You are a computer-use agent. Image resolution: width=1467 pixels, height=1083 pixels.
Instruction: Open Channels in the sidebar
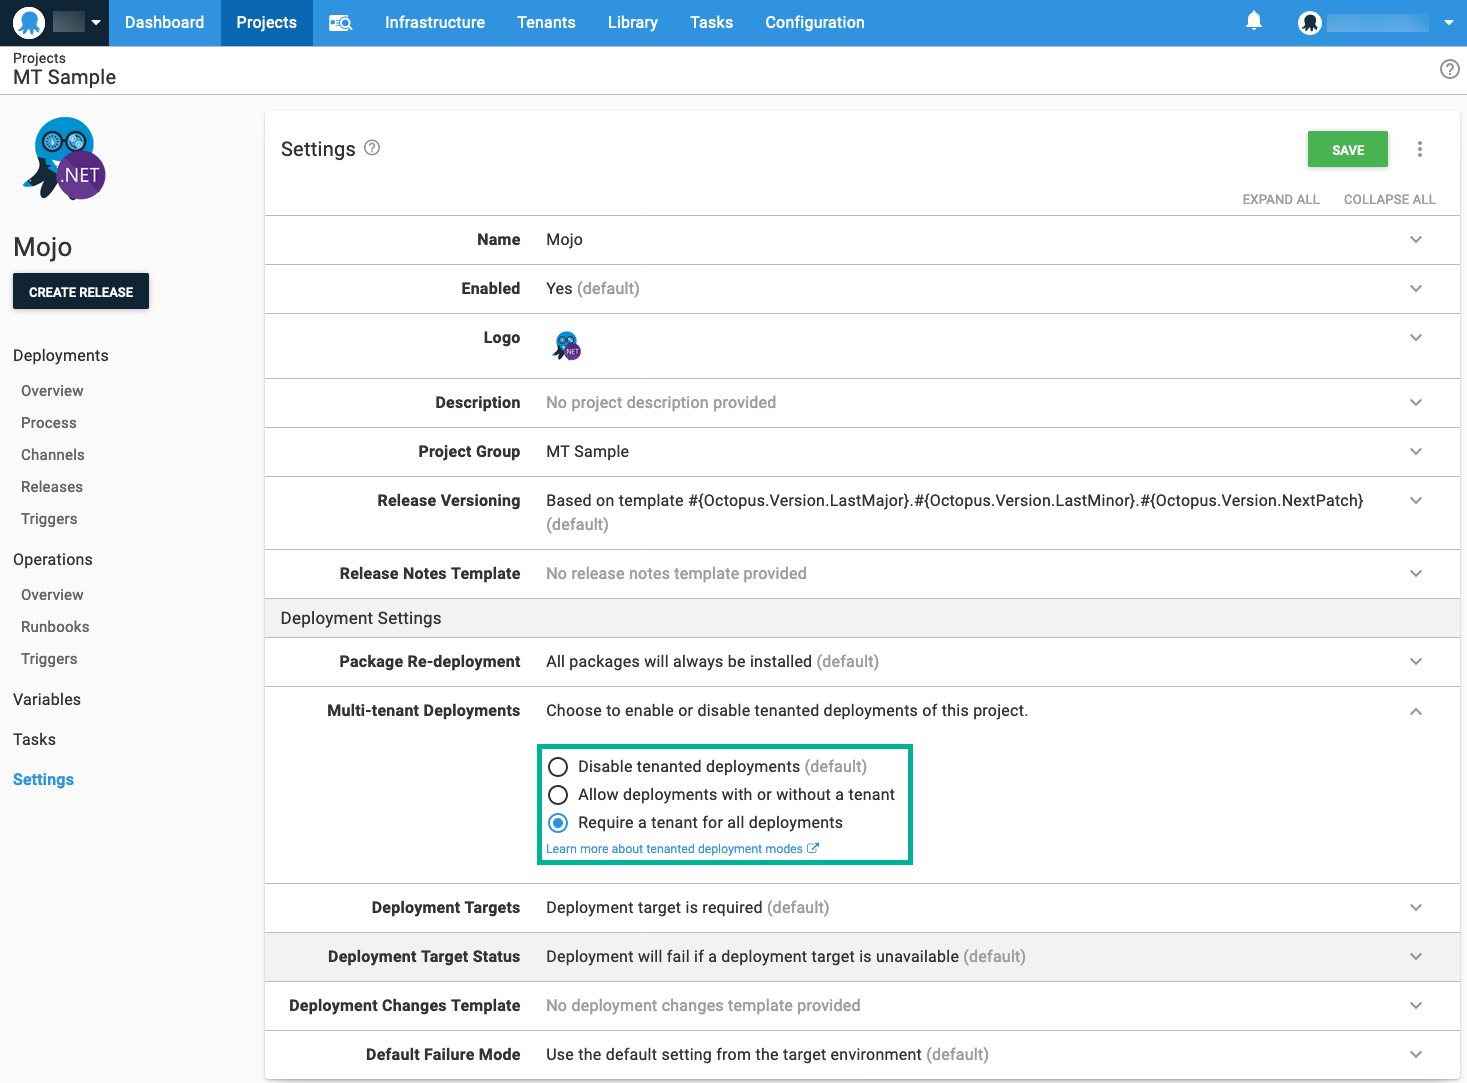click(x=53, y=455)
